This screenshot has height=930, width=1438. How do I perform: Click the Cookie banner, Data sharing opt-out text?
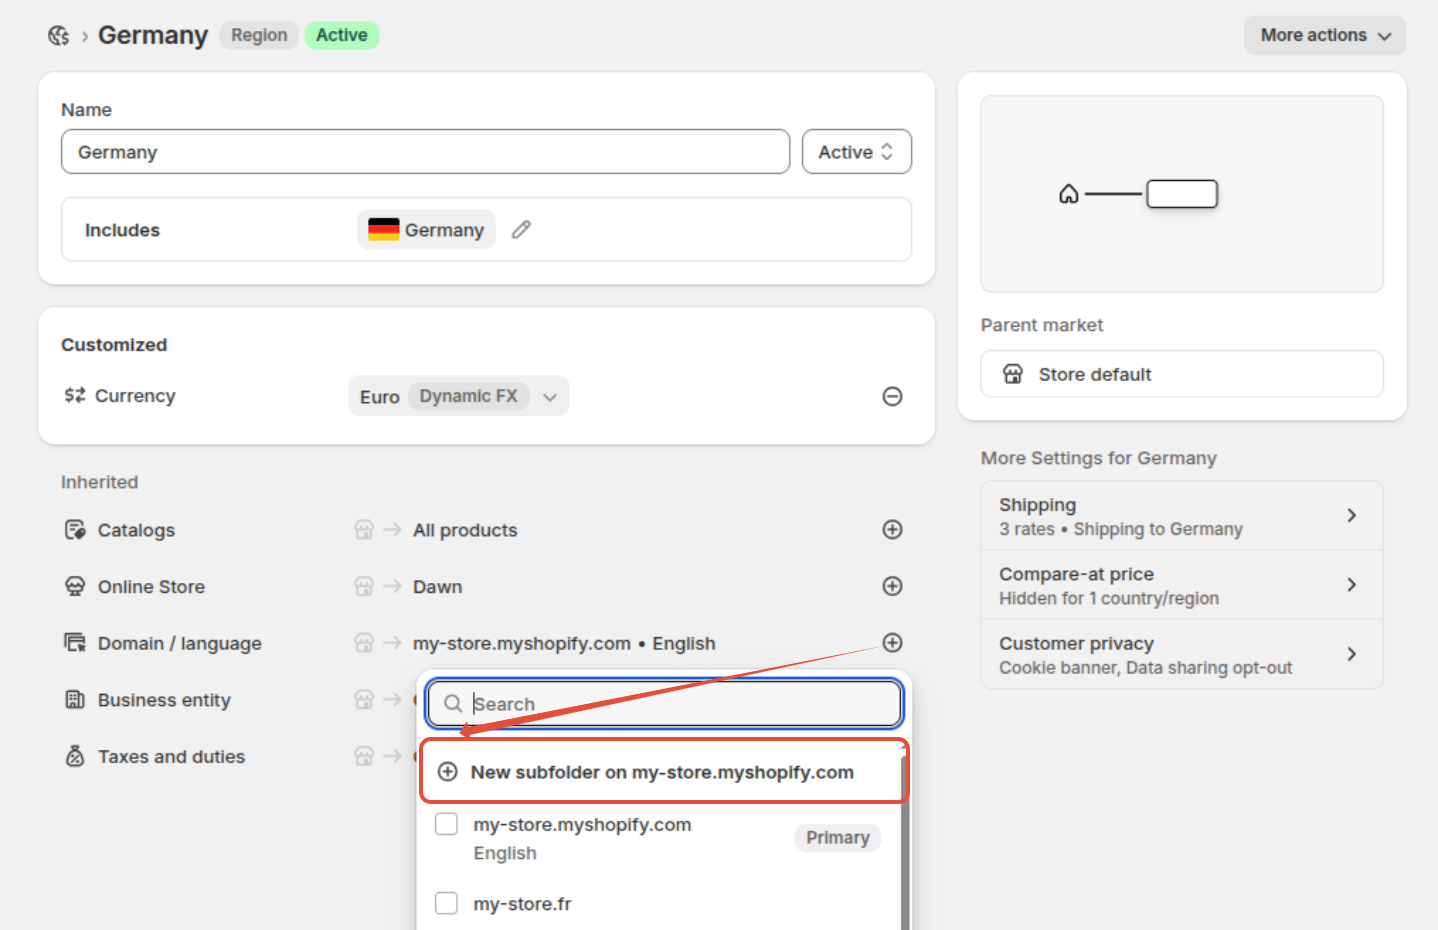[1146, 667]
